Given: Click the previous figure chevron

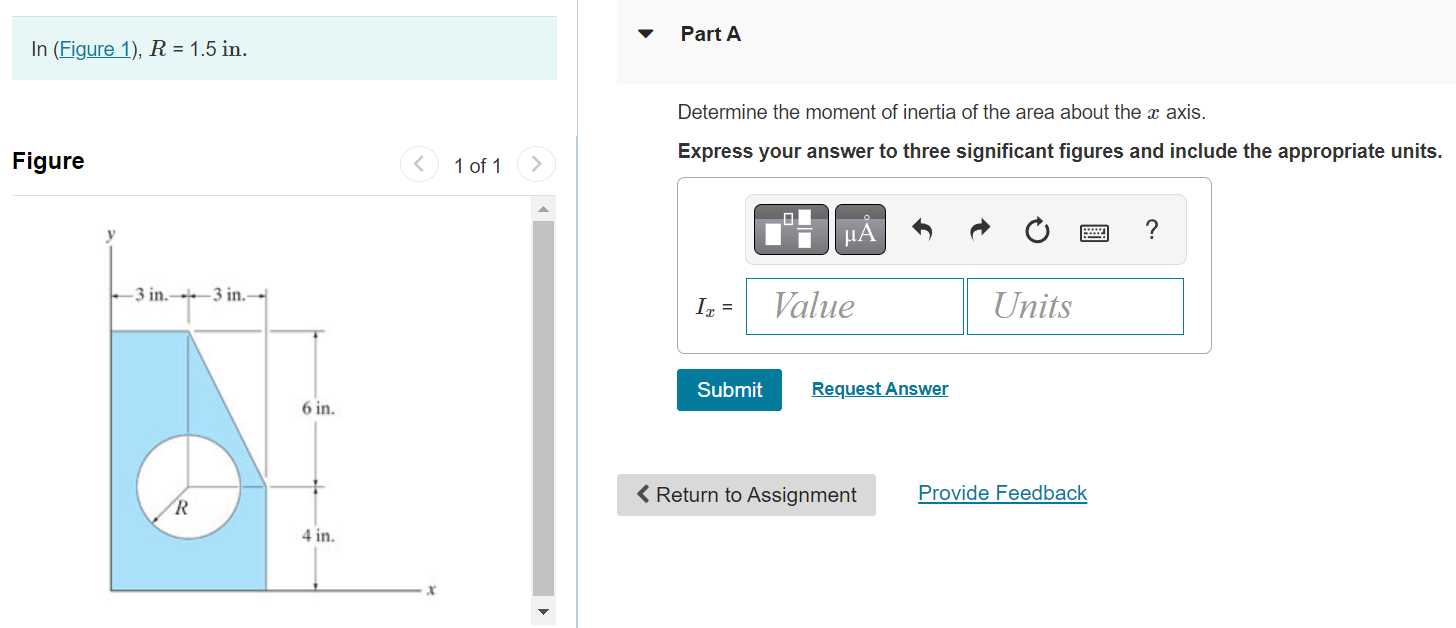Looking at the screenshot, I should pos(419,164).
